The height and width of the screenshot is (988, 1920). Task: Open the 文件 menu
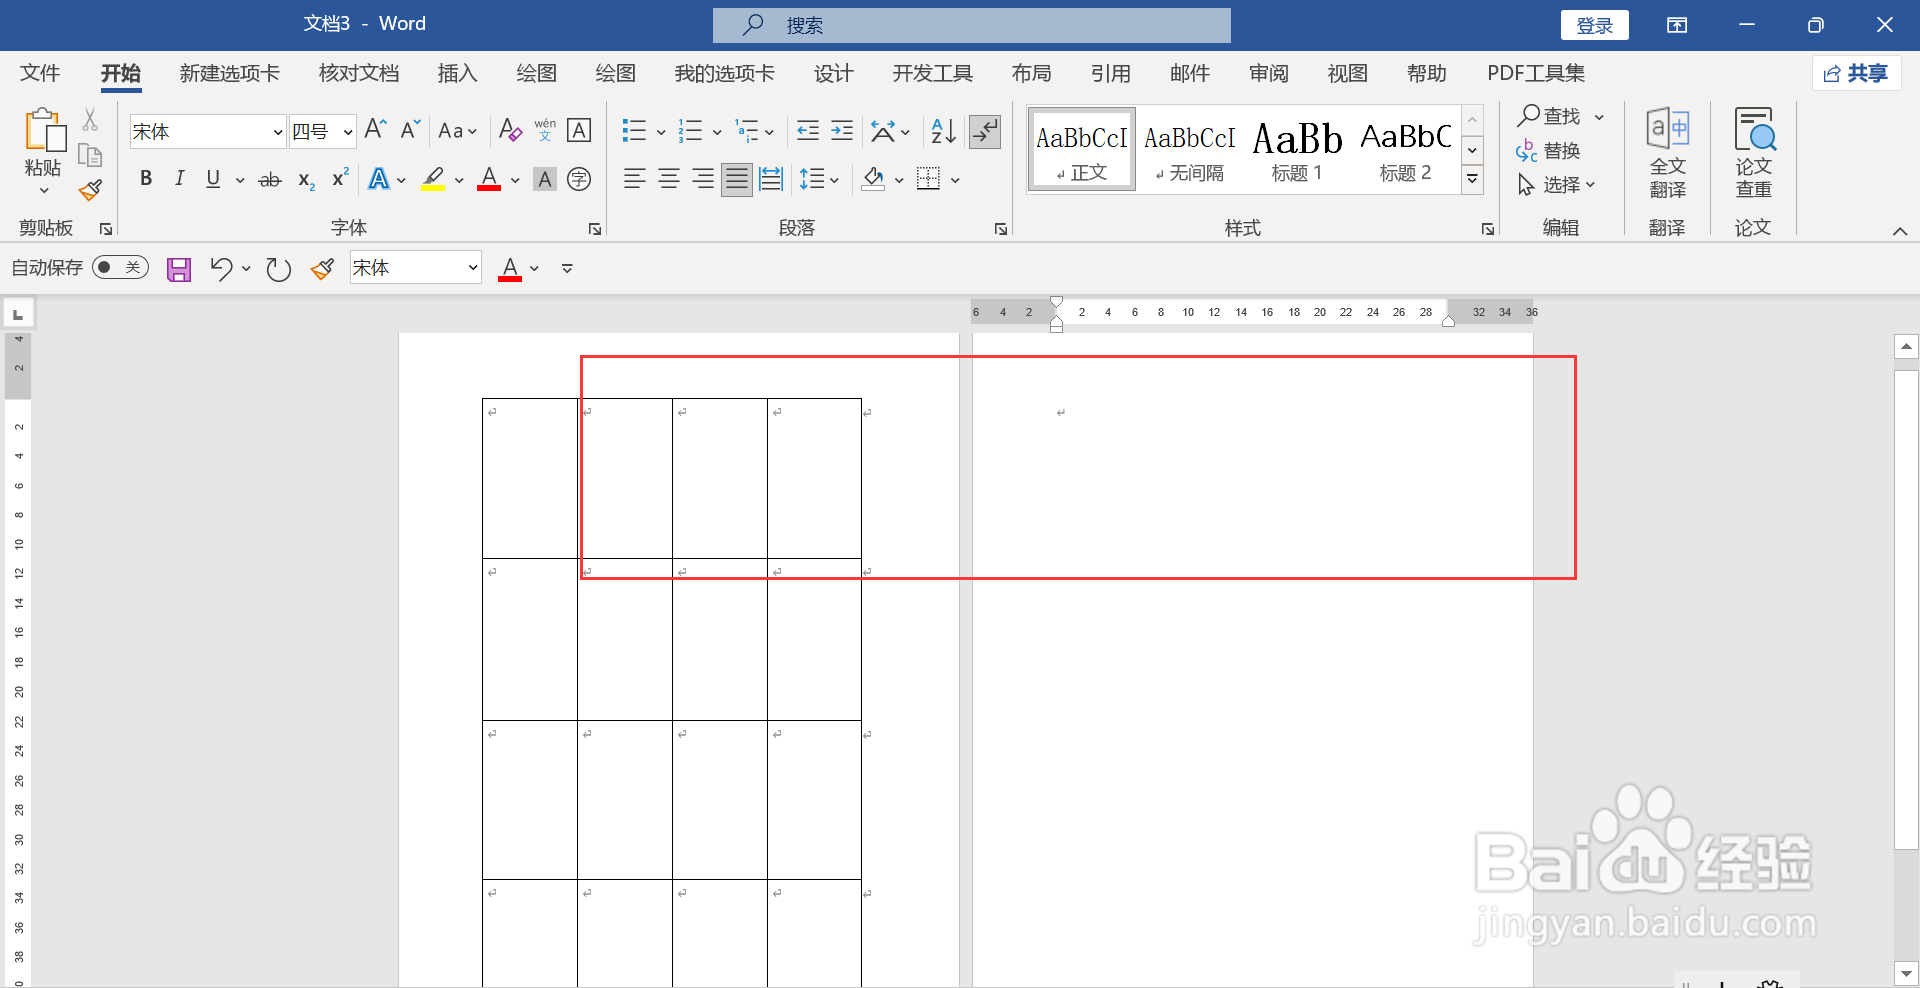point(40,73)
